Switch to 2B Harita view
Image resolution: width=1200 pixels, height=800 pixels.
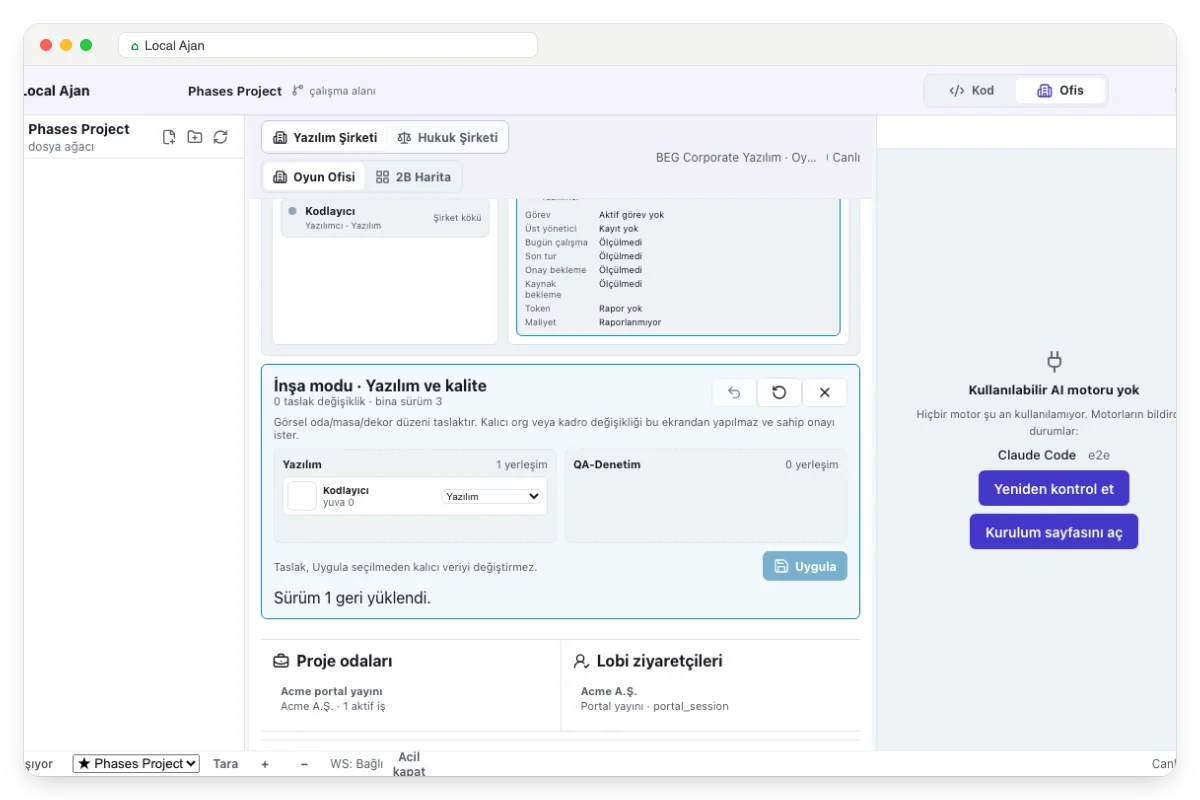[x=413, y=177]
